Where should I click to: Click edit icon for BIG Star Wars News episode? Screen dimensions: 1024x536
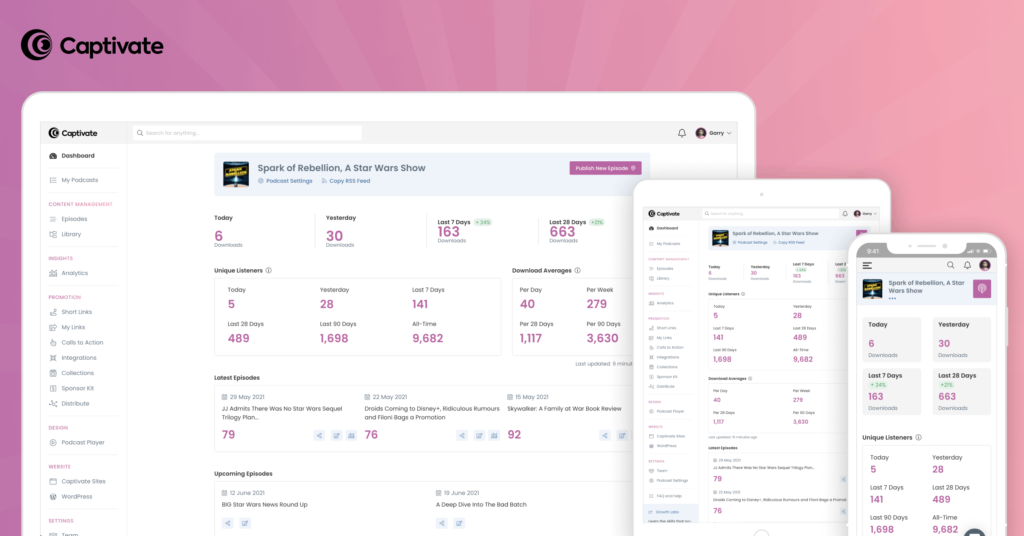pos(245,523)
